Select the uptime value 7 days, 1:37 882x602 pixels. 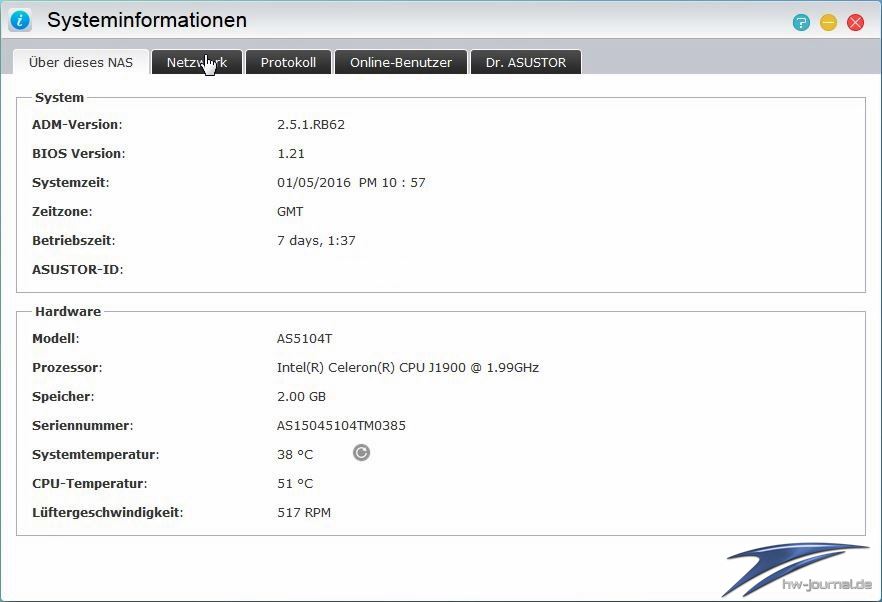point(316,241)
